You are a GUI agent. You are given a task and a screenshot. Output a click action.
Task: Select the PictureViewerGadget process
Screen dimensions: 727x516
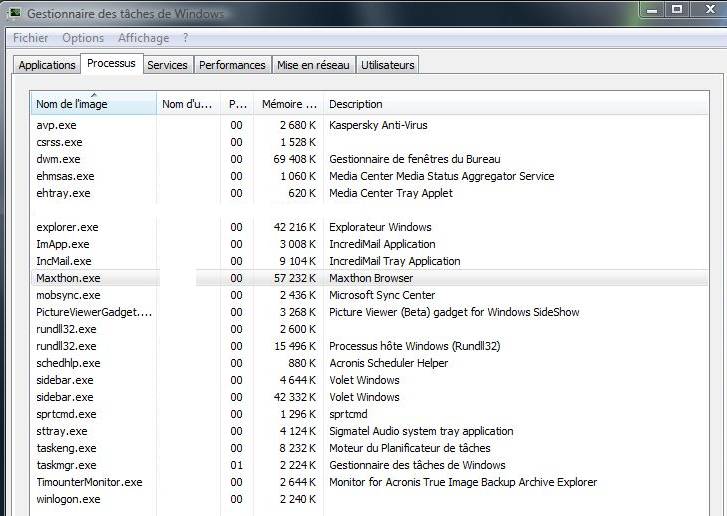tap(370, 312)
